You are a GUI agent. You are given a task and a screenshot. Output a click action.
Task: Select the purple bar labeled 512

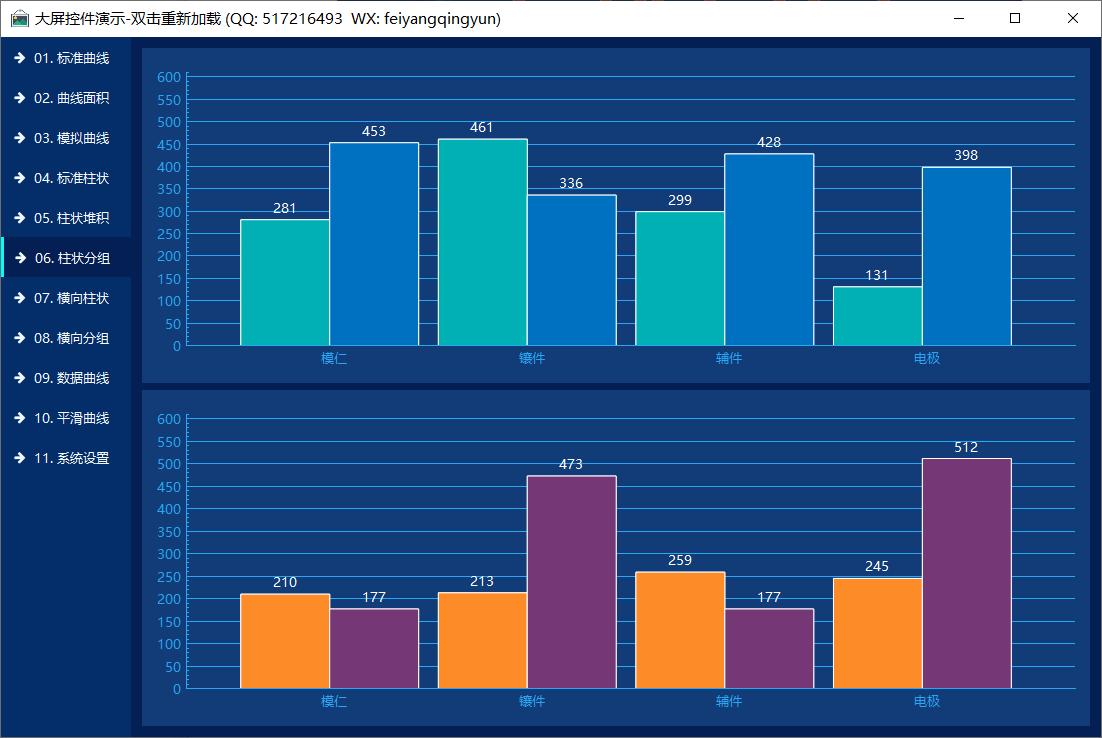pyautogui.click(x=966, y=573)
